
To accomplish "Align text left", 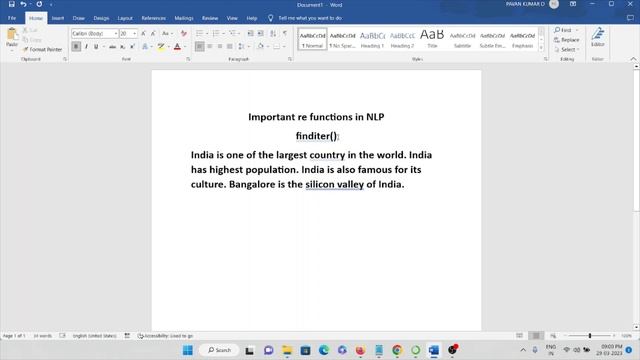I will pyautogui.click(x=200, y=47).
